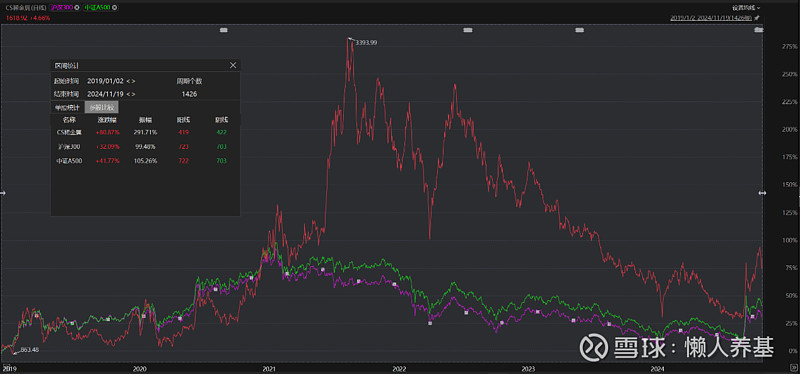This screenshot has height=374, width=800.
Task: Click the top event marker above mid-2020
Action: click(223, 31)
